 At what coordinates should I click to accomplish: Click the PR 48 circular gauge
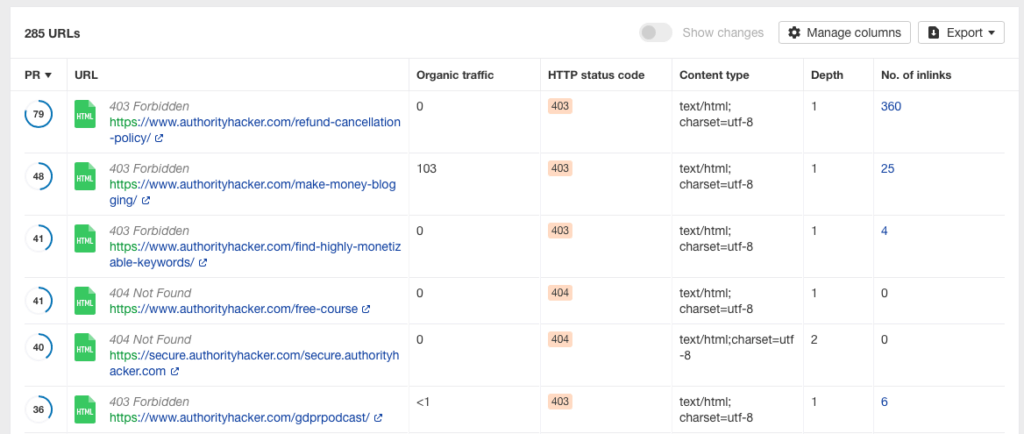point(39,176)
